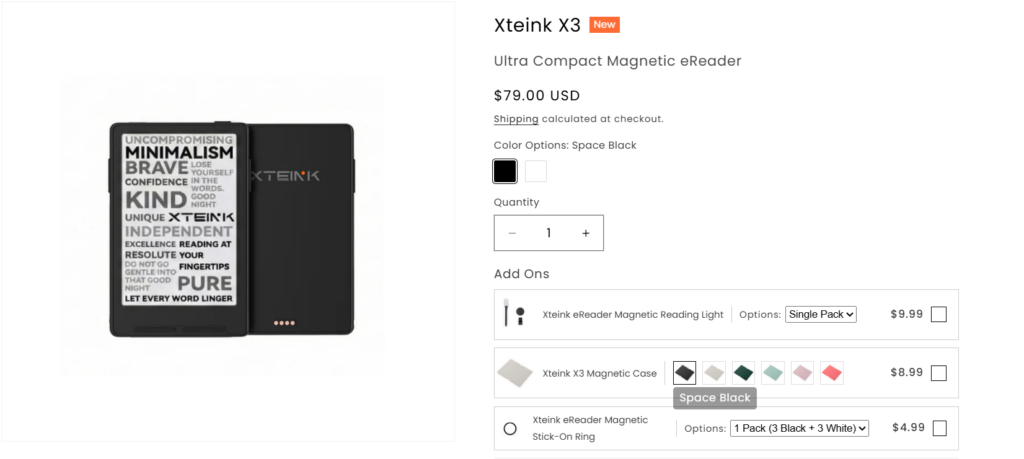
Task: Select the dark green magnetic case option
Action: tap(743, 373)
